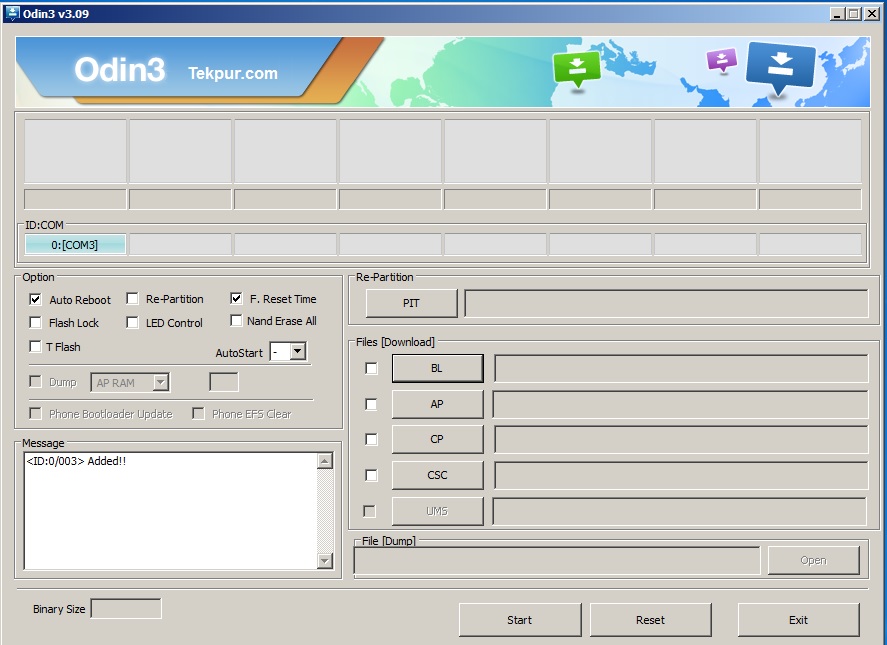Minimize the Odin3 window
887x645 pixels.
coord(837,14)
